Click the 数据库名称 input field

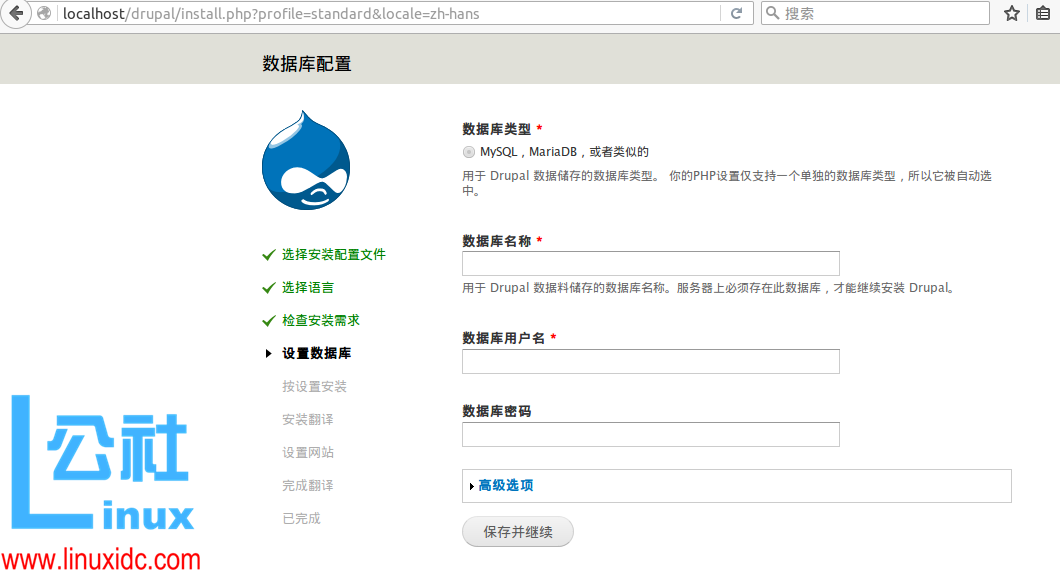click(650, 263)
